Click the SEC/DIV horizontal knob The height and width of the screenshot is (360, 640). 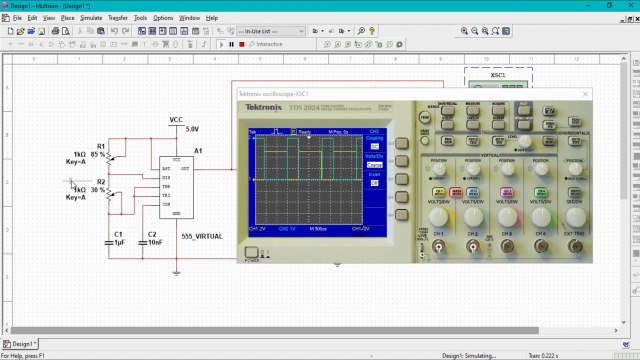pyautogui.click(x=575, y=217)
